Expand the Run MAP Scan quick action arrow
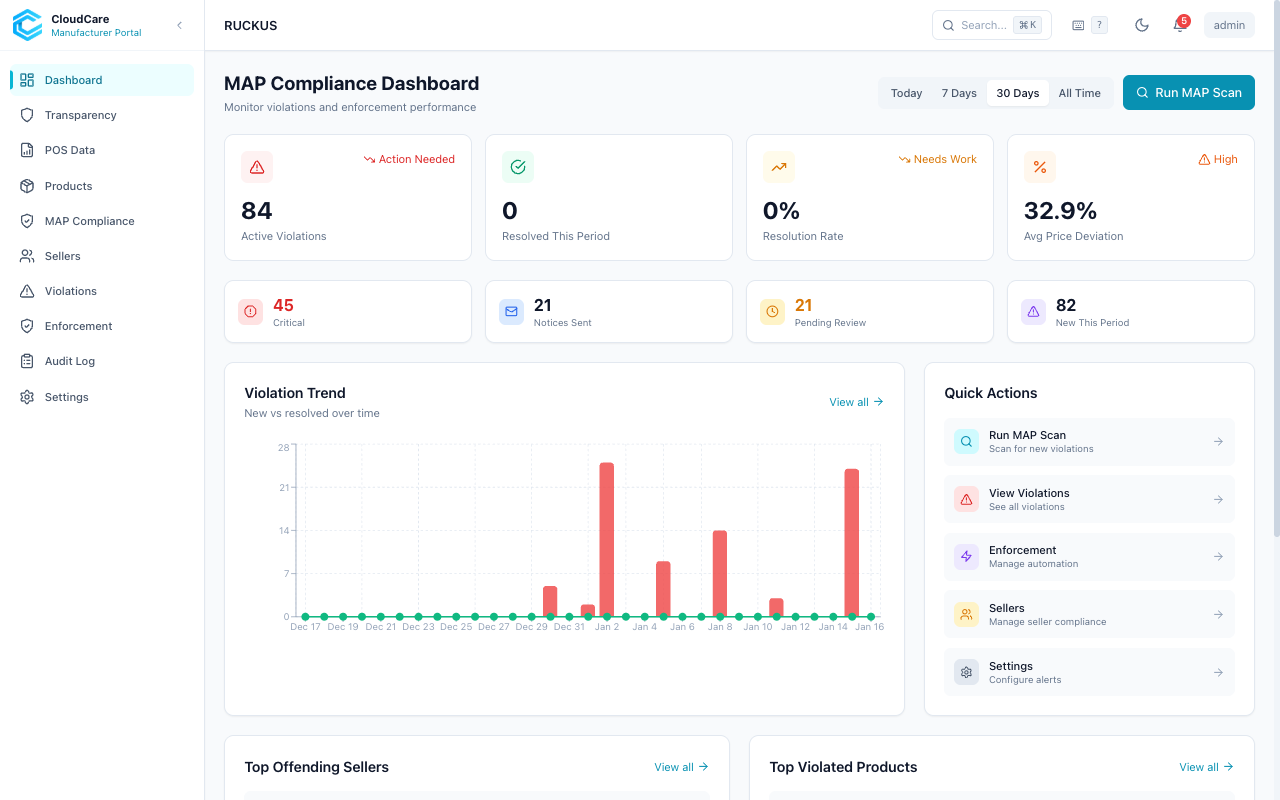This screenshot has width=1280, height=800. pyautogui.click(x=1217, y=441)
